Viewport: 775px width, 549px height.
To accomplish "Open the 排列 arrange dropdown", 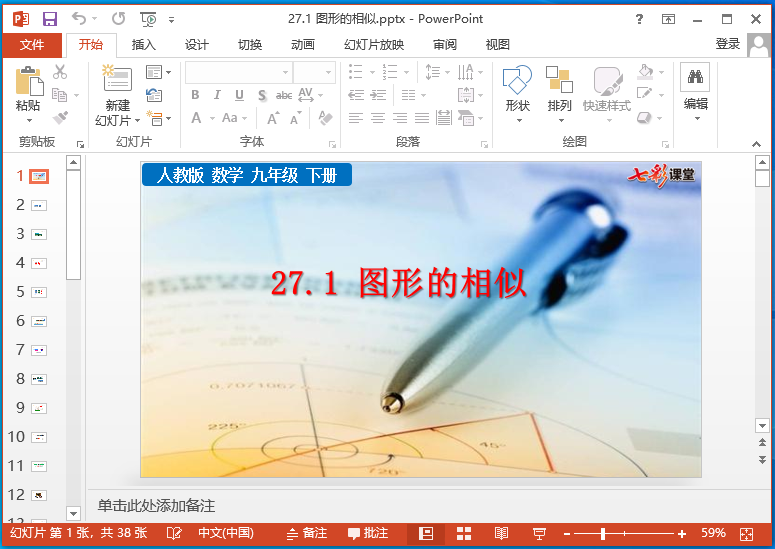I will (560, 93).
